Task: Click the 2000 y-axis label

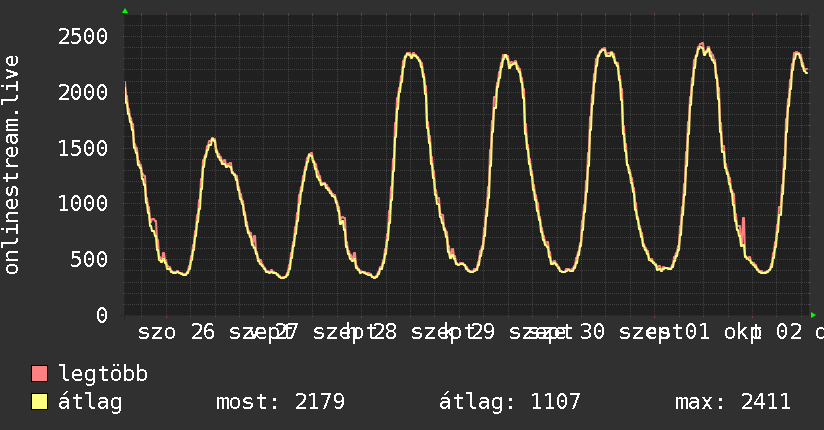Action: point(83,93)
